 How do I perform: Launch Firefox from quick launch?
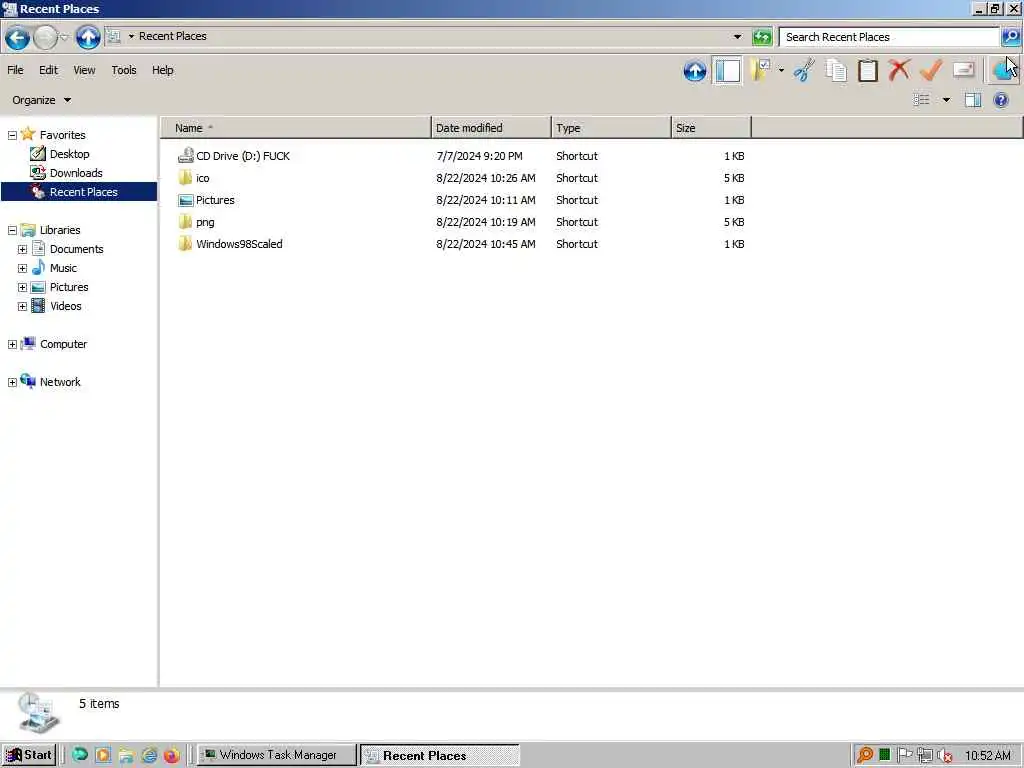pyautogui.click(x=172, y=756)
